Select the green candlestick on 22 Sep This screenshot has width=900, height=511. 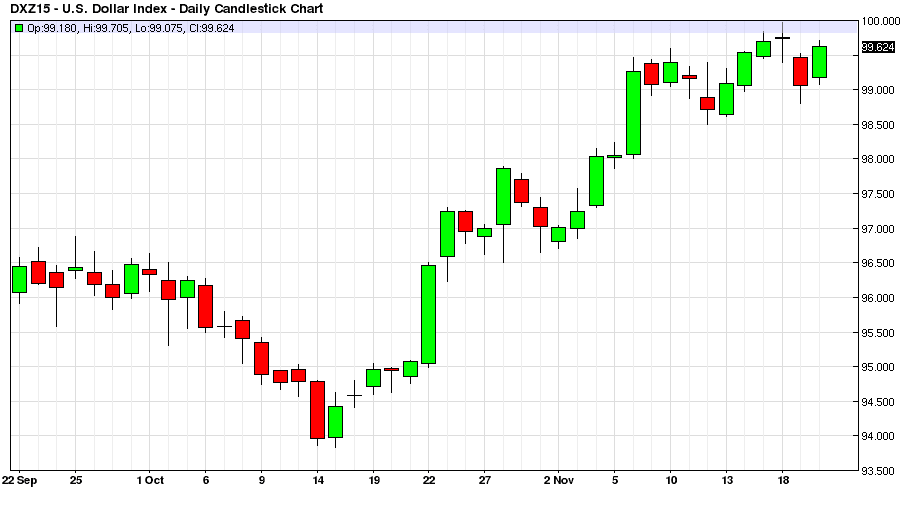20,280
